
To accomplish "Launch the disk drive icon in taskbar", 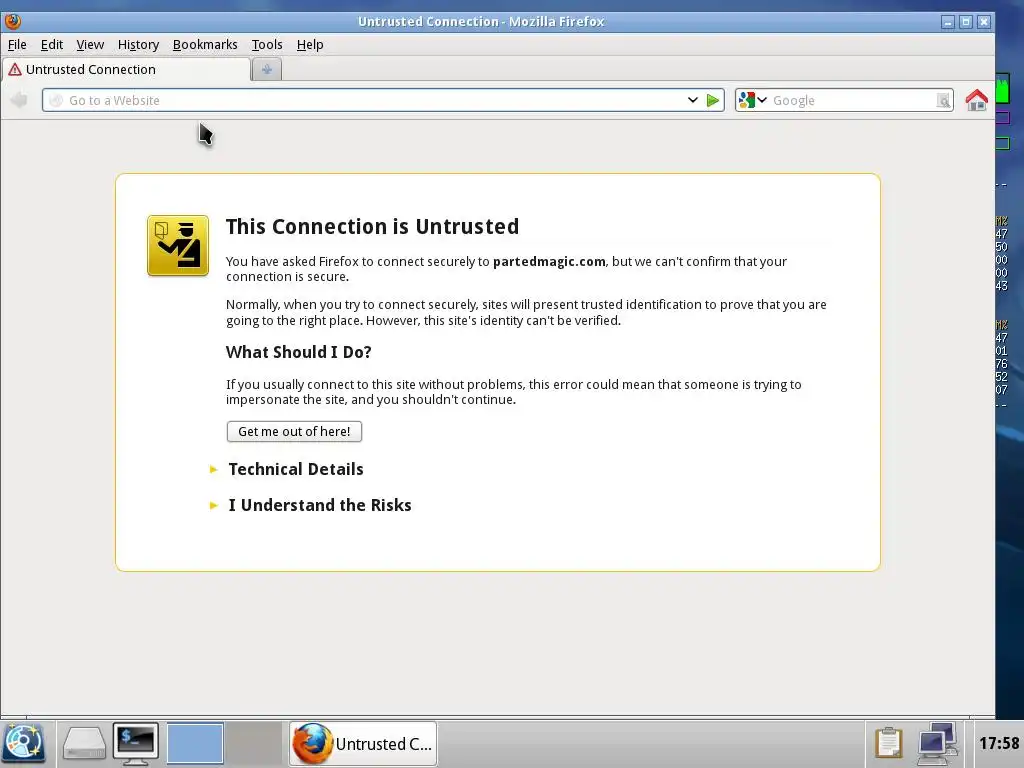I will pyautogui.click(x=84, y=743).
